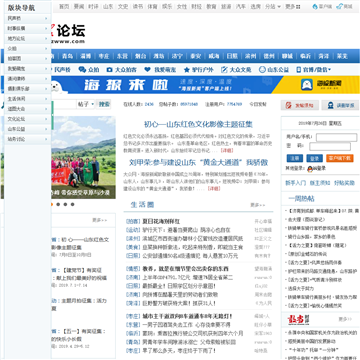
Task: Click the pencil-note icon for 大众文苑
Action: pos(224,70)
